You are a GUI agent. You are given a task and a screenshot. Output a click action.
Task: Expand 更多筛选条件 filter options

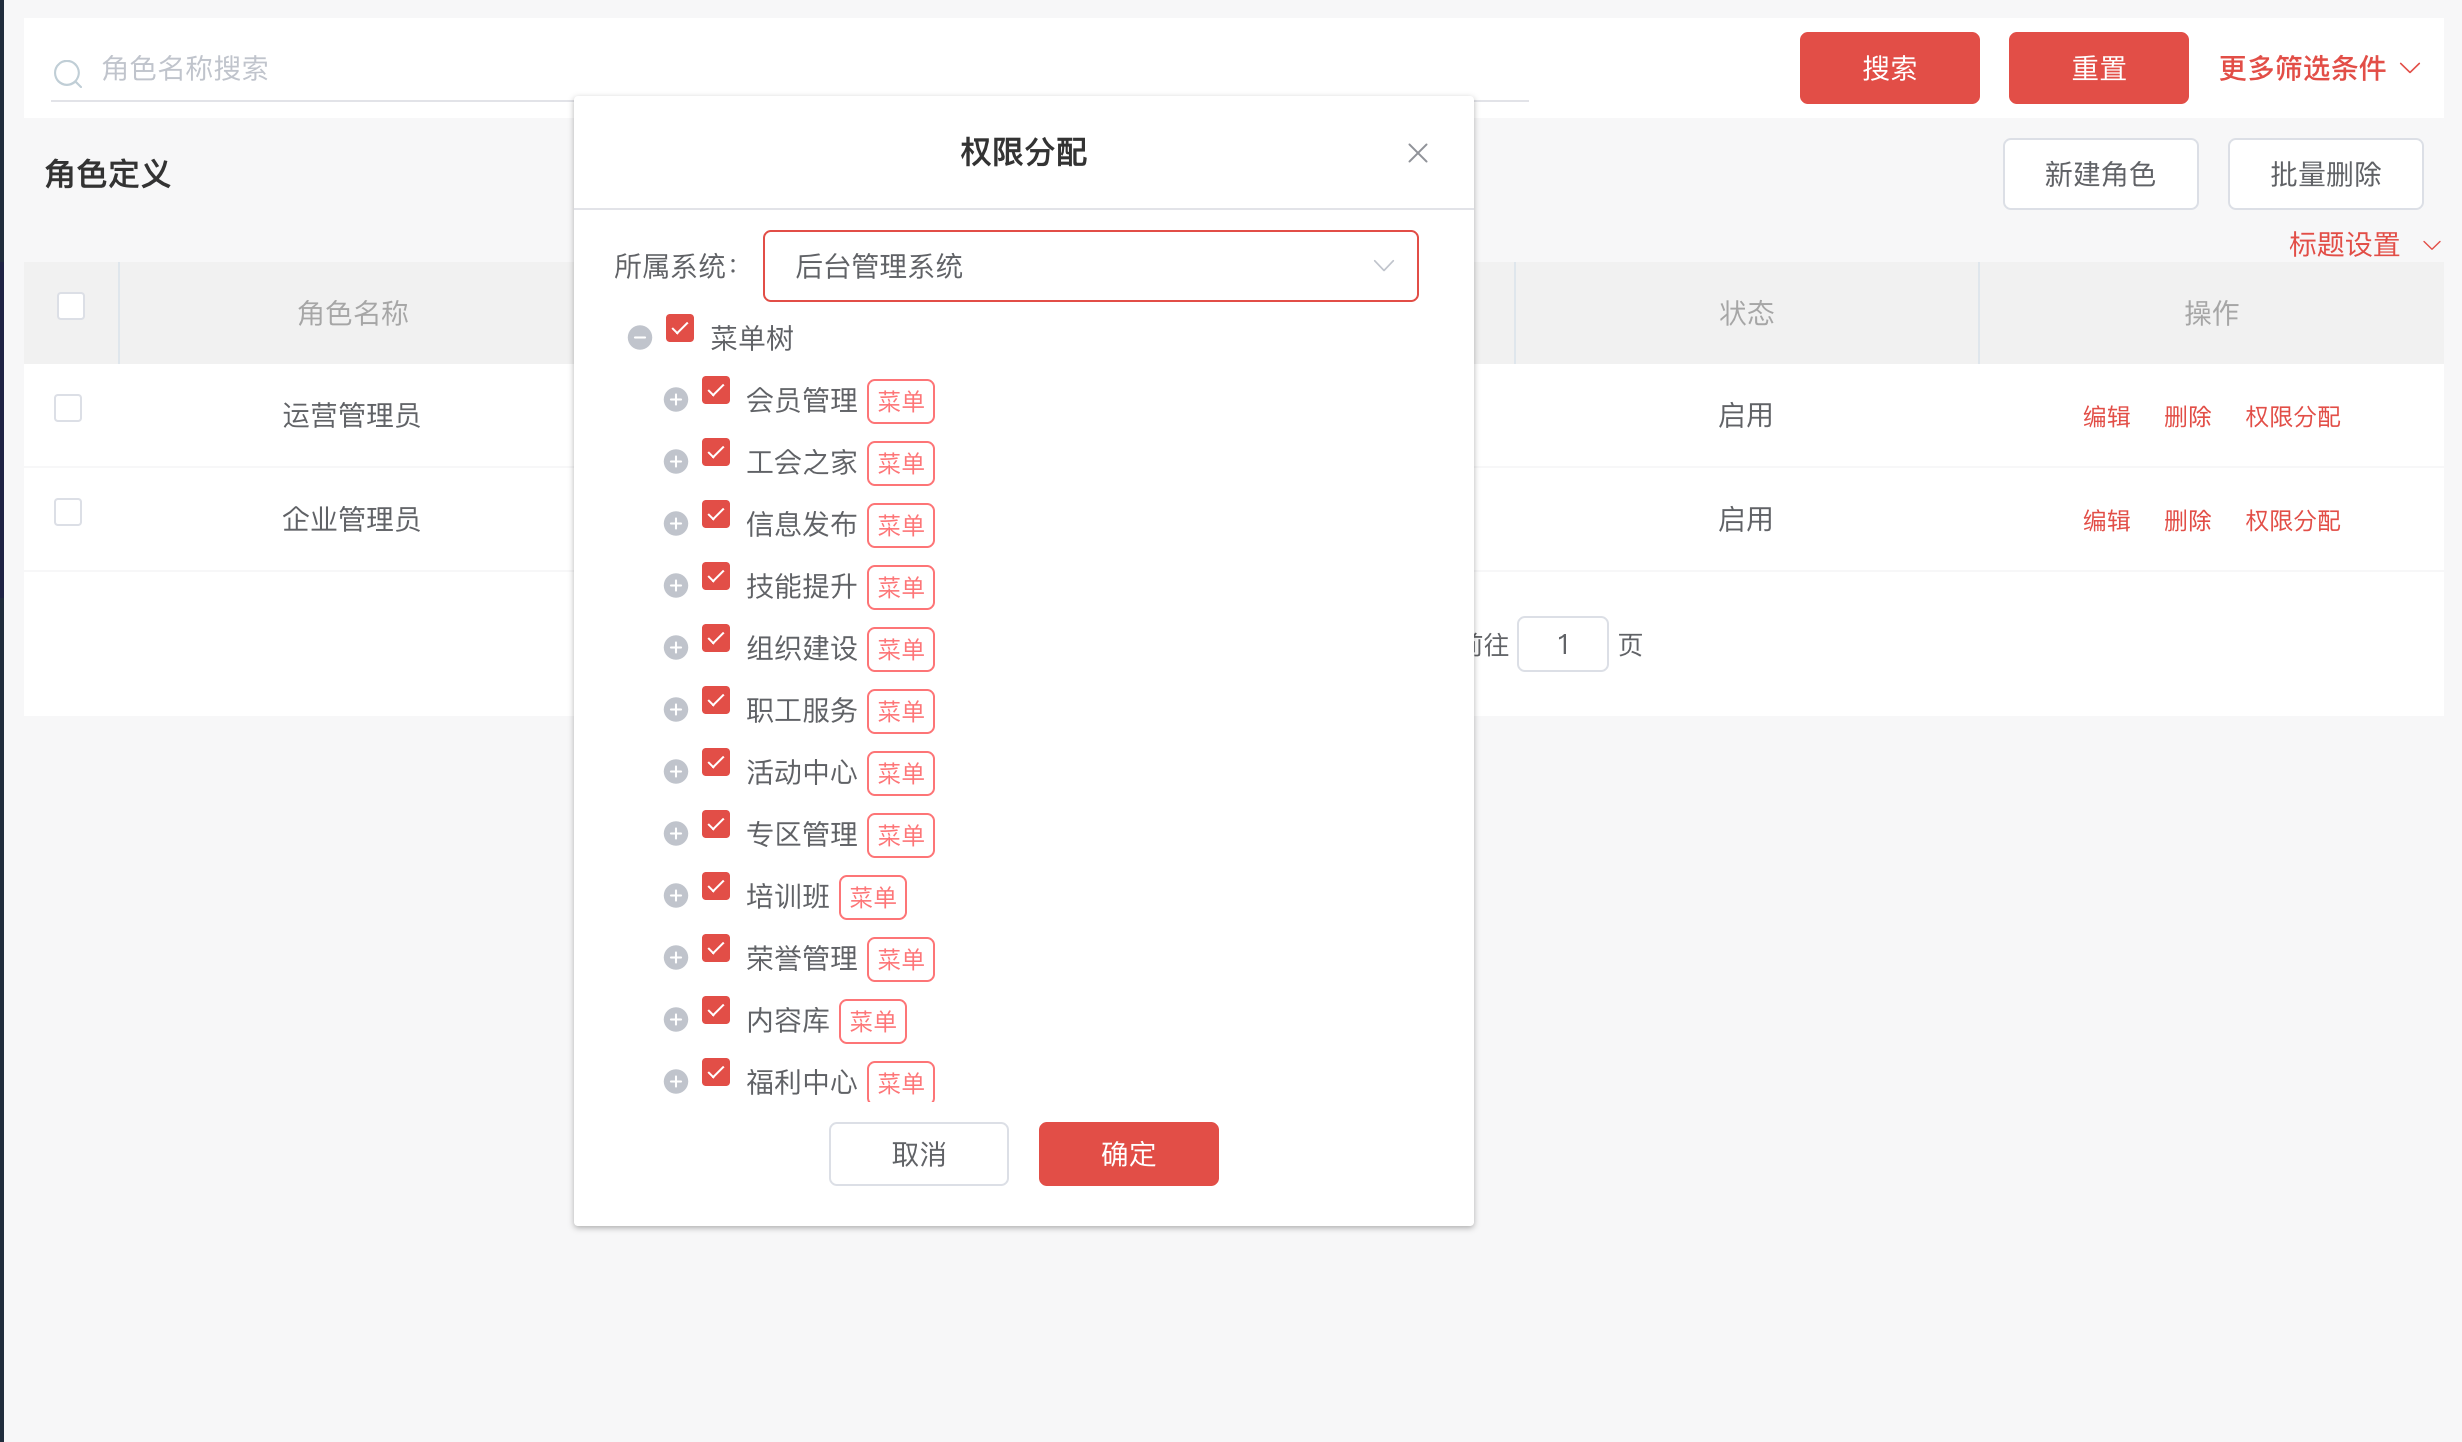click(2320, 68)
